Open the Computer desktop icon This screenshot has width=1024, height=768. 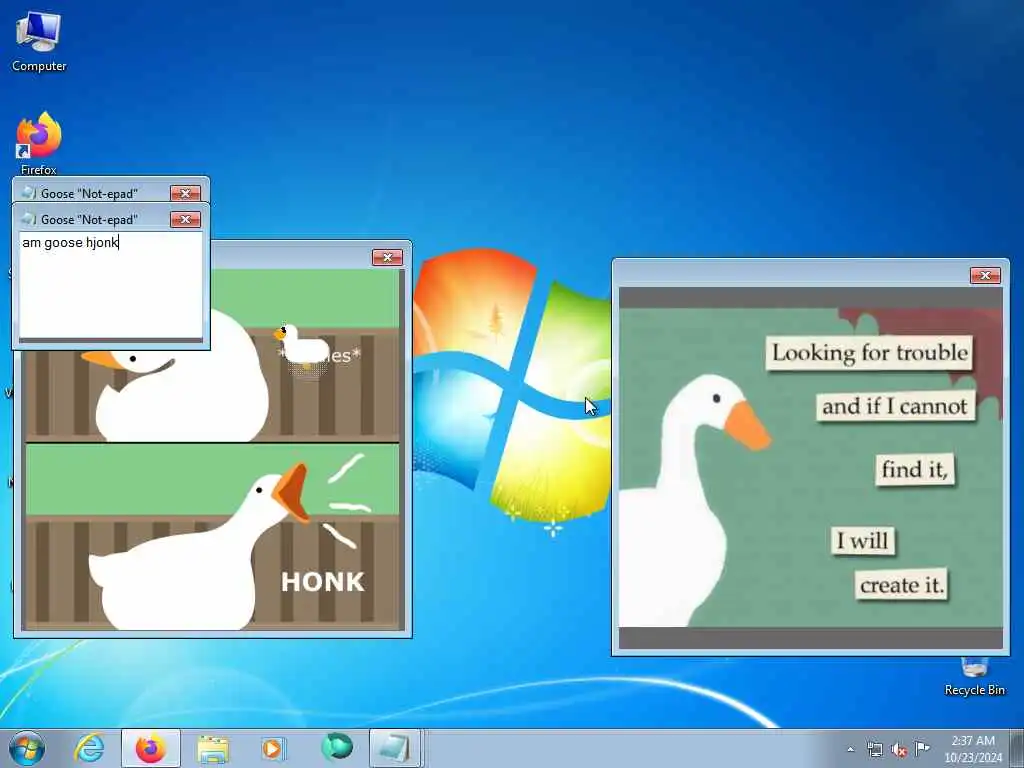coord(39,40)
